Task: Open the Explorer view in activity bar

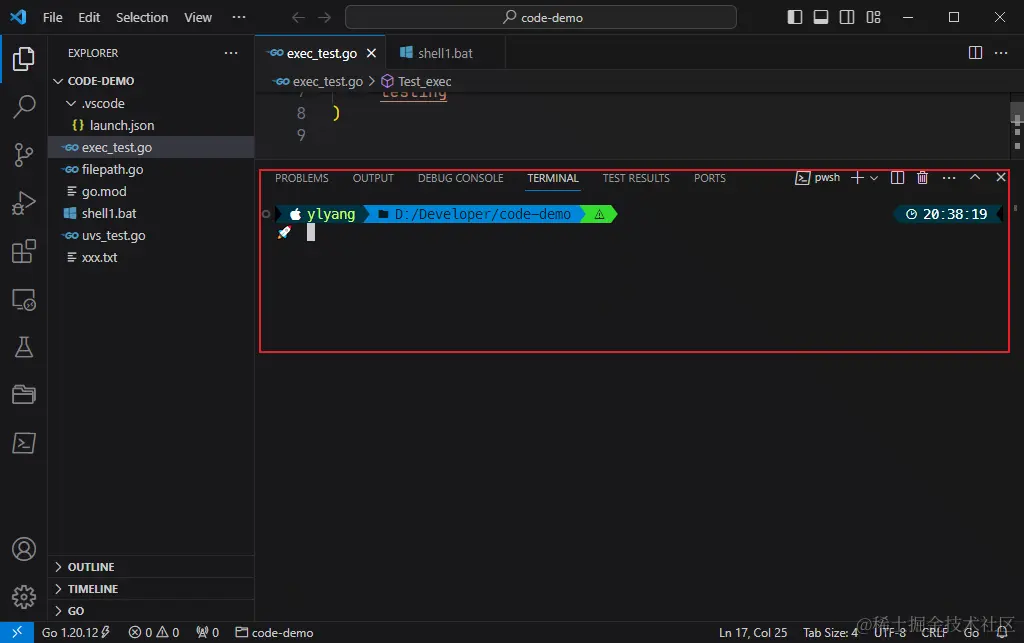Action: 24,59
